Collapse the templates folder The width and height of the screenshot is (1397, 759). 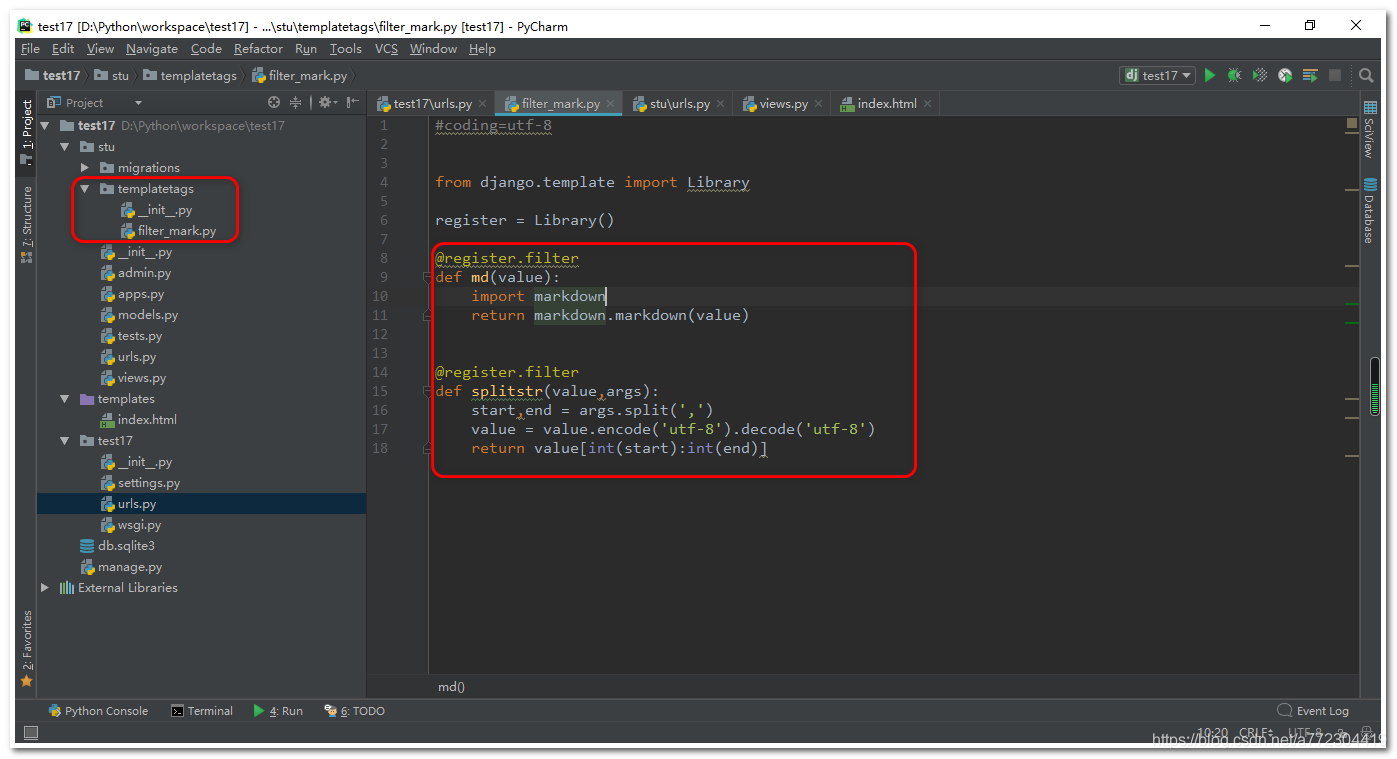pyautogui.click(x=65, y=399)
